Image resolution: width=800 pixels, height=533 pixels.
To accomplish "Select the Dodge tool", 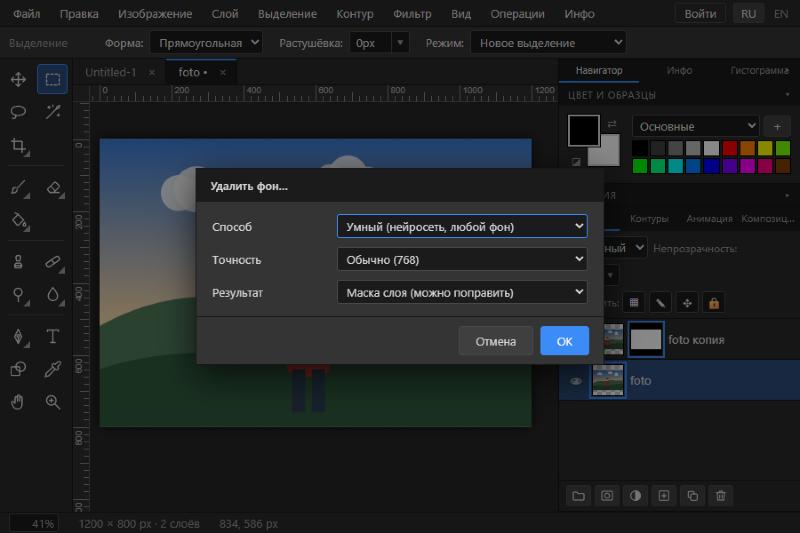I will [18, 295].
